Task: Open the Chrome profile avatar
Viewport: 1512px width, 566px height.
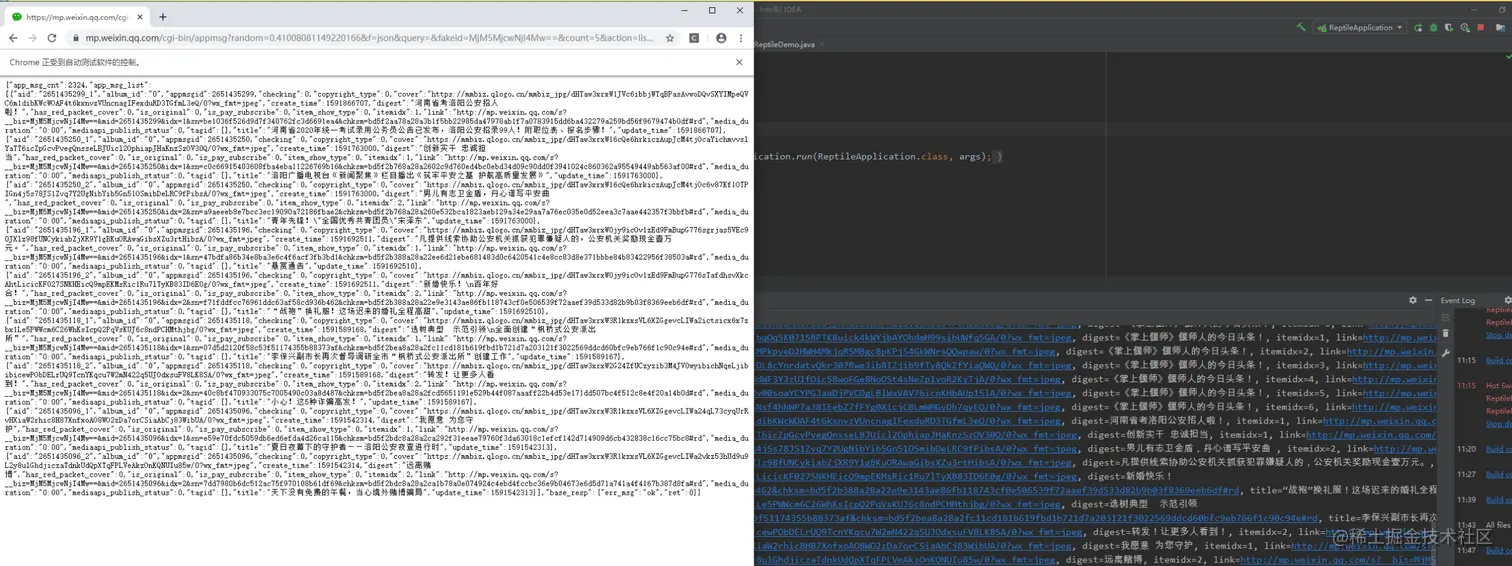Action: coord(721,38)
